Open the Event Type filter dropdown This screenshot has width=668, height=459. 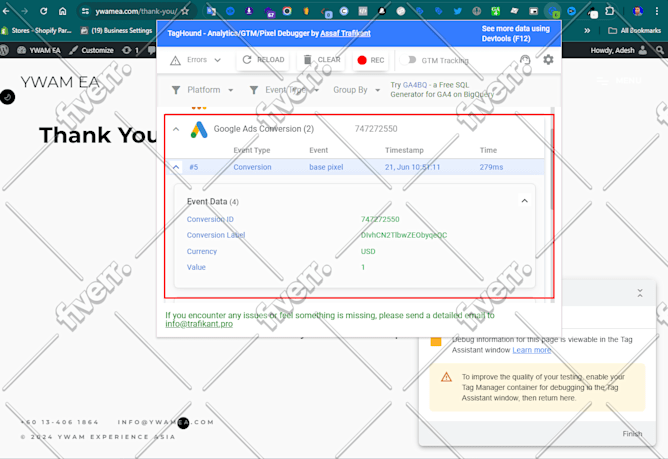[x=284, y=90]
